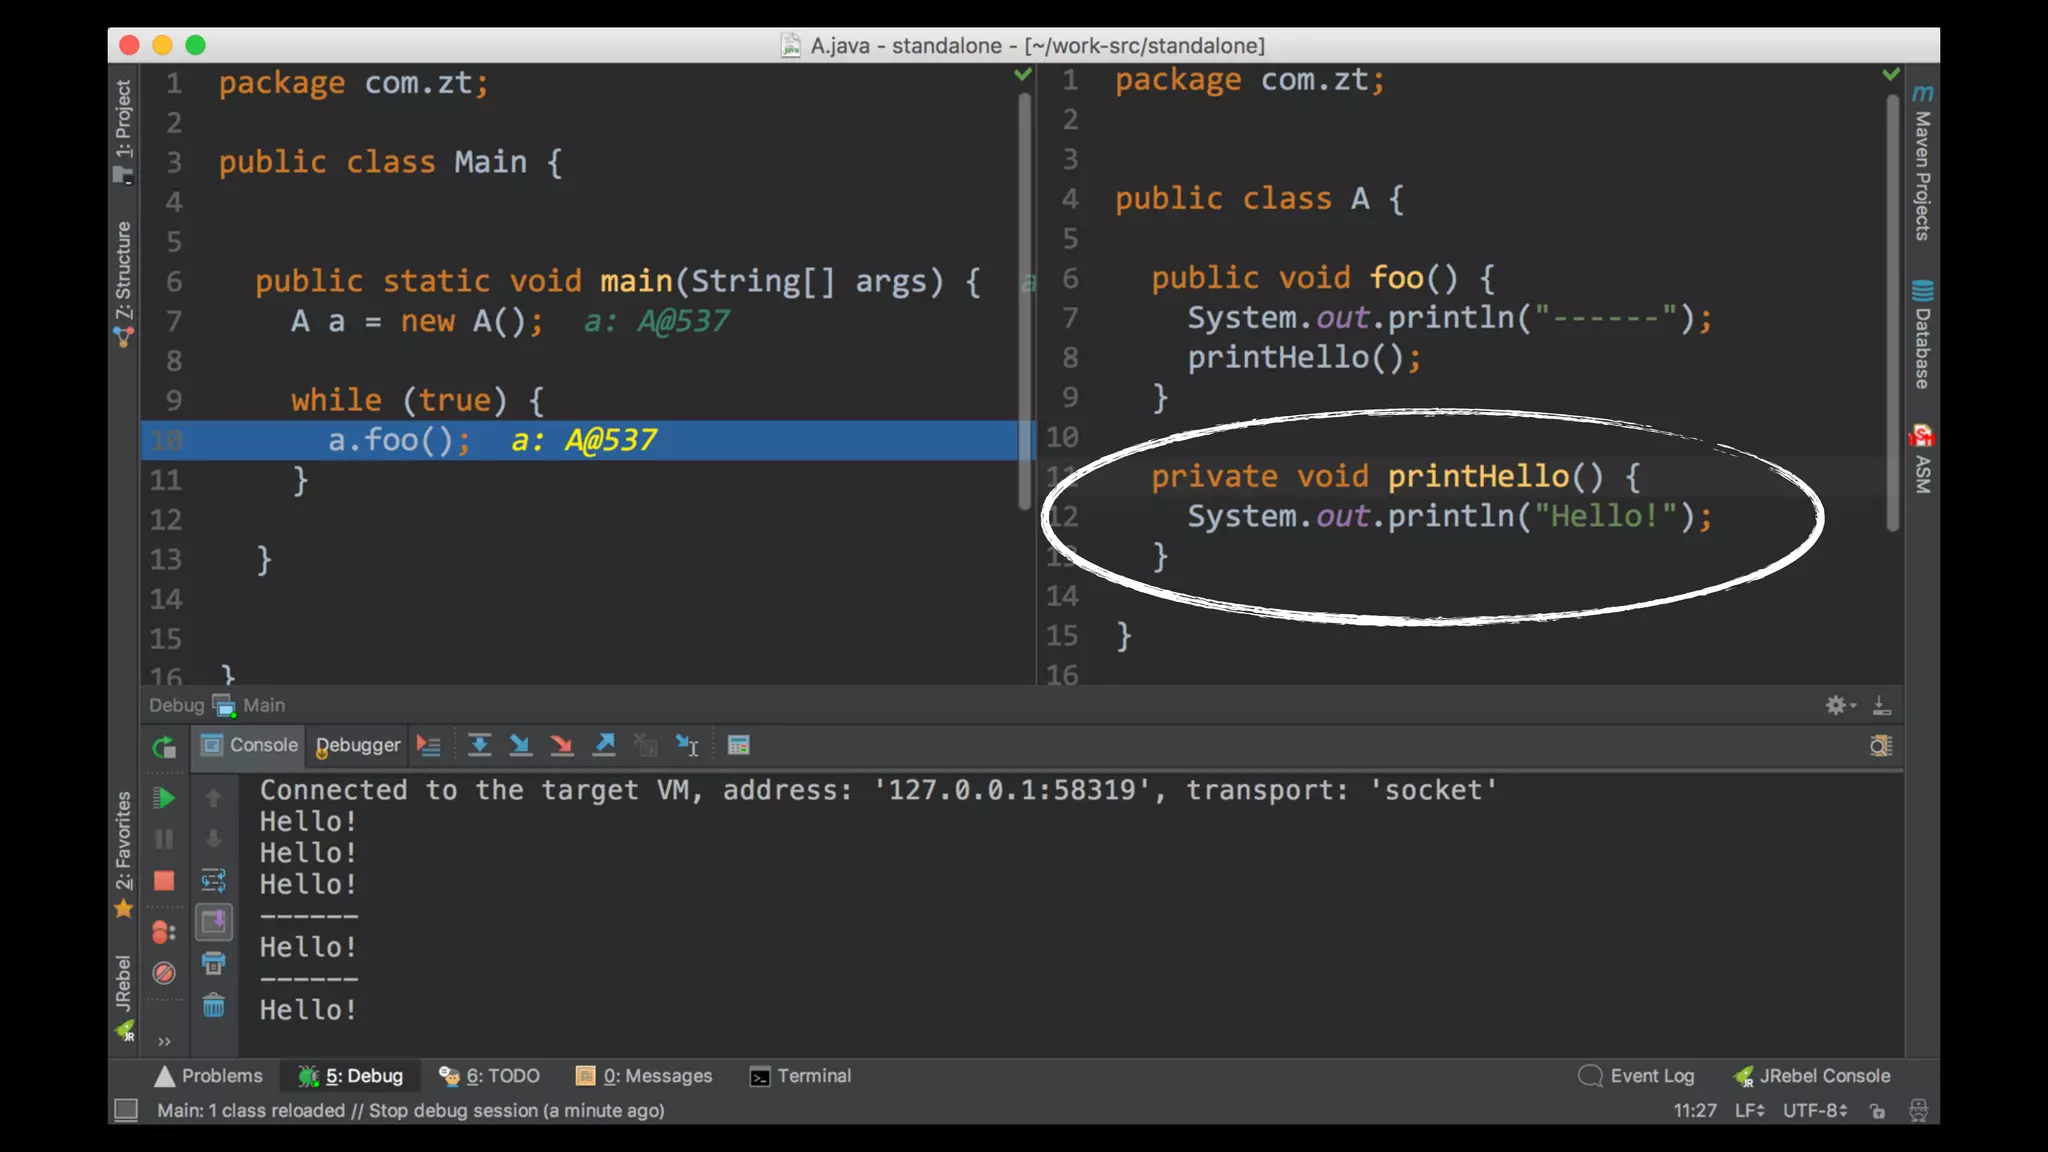Image resolution: width=2048 pixels, height=1152 pixels.
Task: Open the debug panel gear settings dropdown
Action: click(x=1839, y=705)
